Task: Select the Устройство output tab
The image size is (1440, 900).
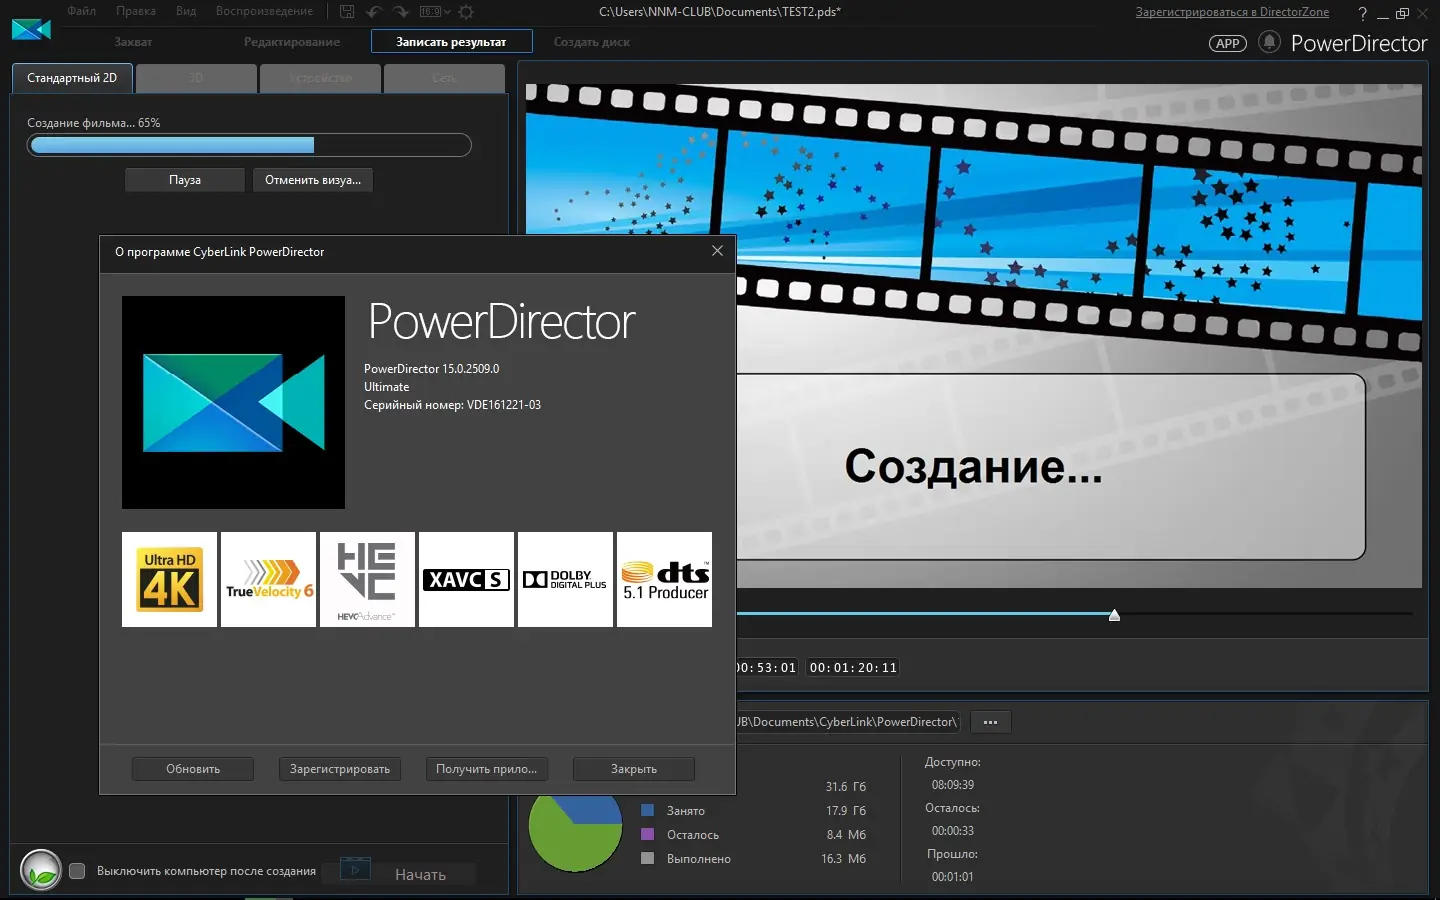Action: coord(320,78)
